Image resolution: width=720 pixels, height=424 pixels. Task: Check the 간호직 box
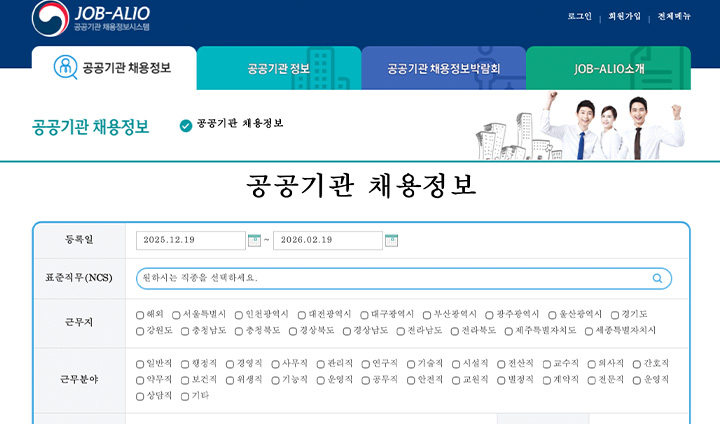point(636,364)
